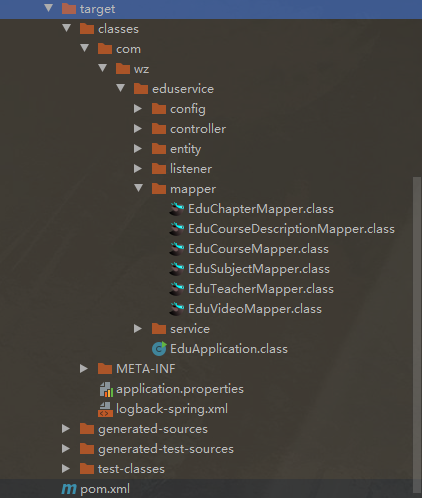This screenshot has width=422, height=498.
Task: Select the target row label
Action: click(97, 9)
